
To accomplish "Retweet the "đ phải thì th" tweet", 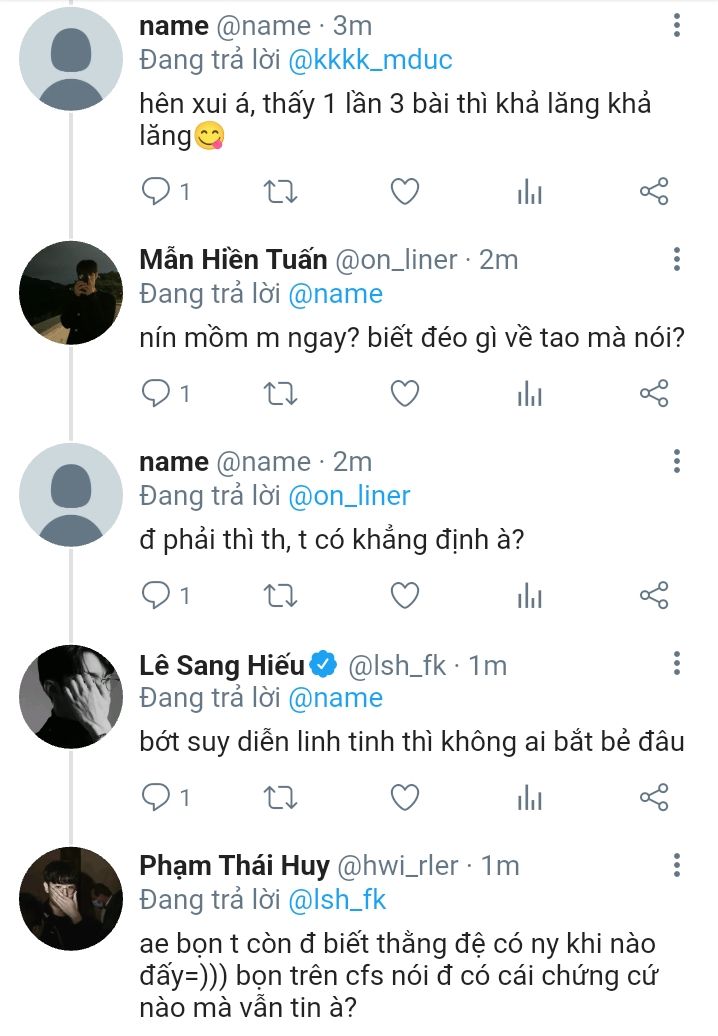I will tap(279, 596).
